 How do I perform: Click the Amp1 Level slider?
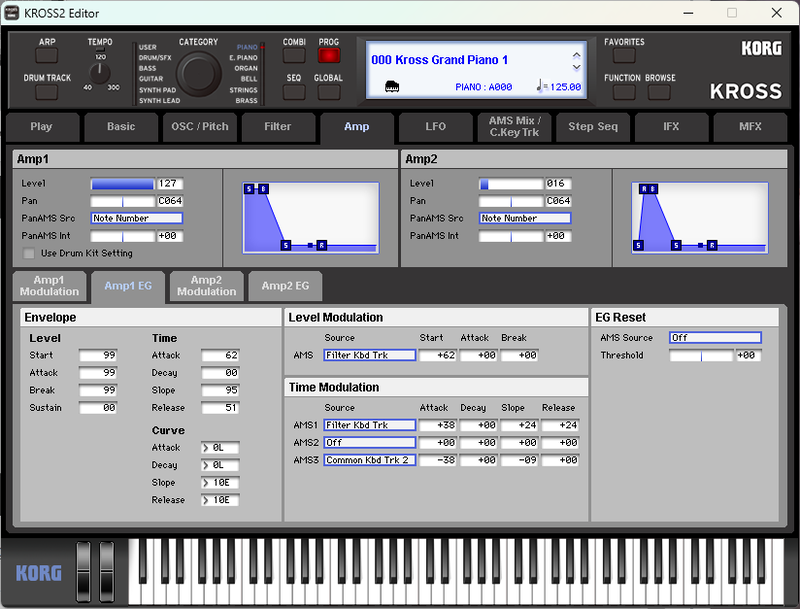coord(122,184)
